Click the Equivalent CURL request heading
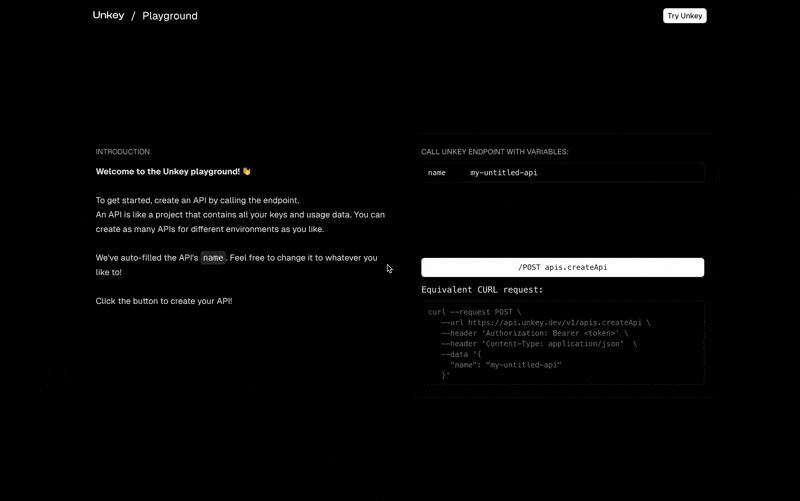This screenshot has width=800, height=501. coord(482,290)
